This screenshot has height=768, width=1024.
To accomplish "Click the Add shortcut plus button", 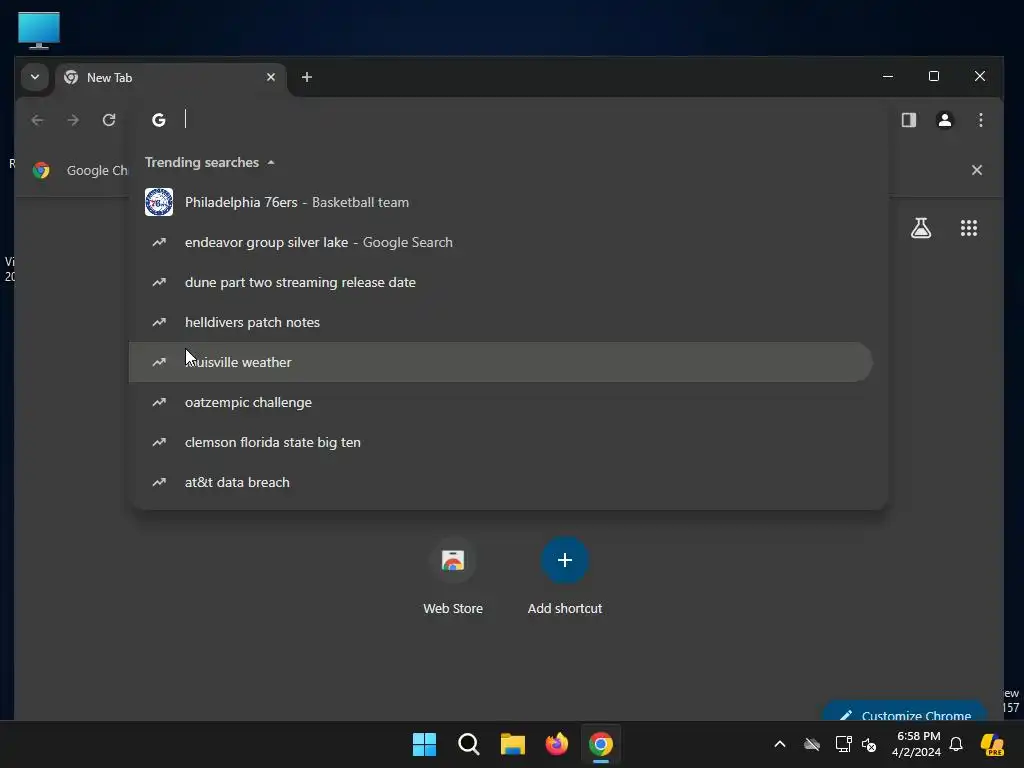I will (565, 560).
